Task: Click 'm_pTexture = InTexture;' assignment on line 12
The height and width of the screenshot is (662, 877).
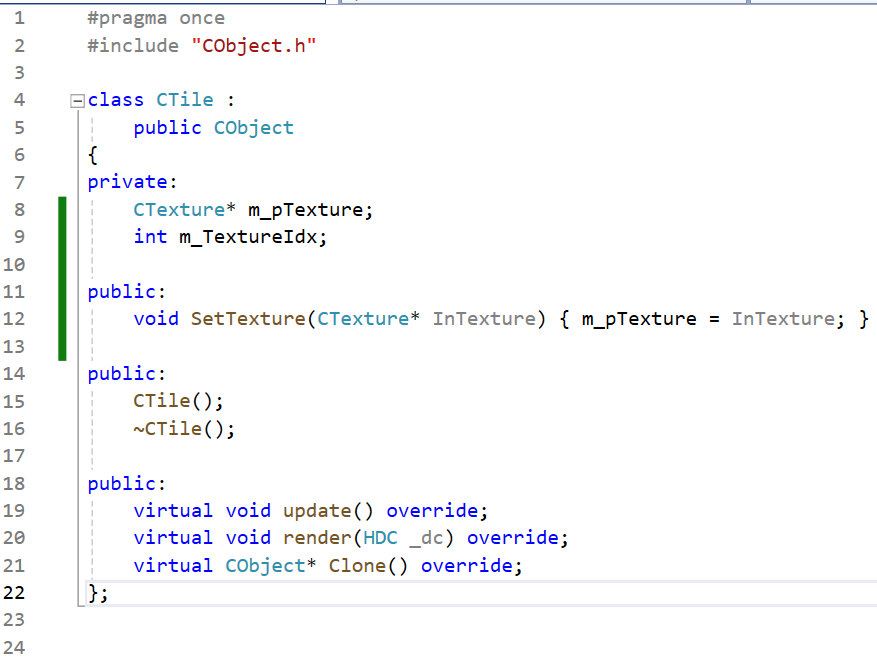Action: point(713,319)
